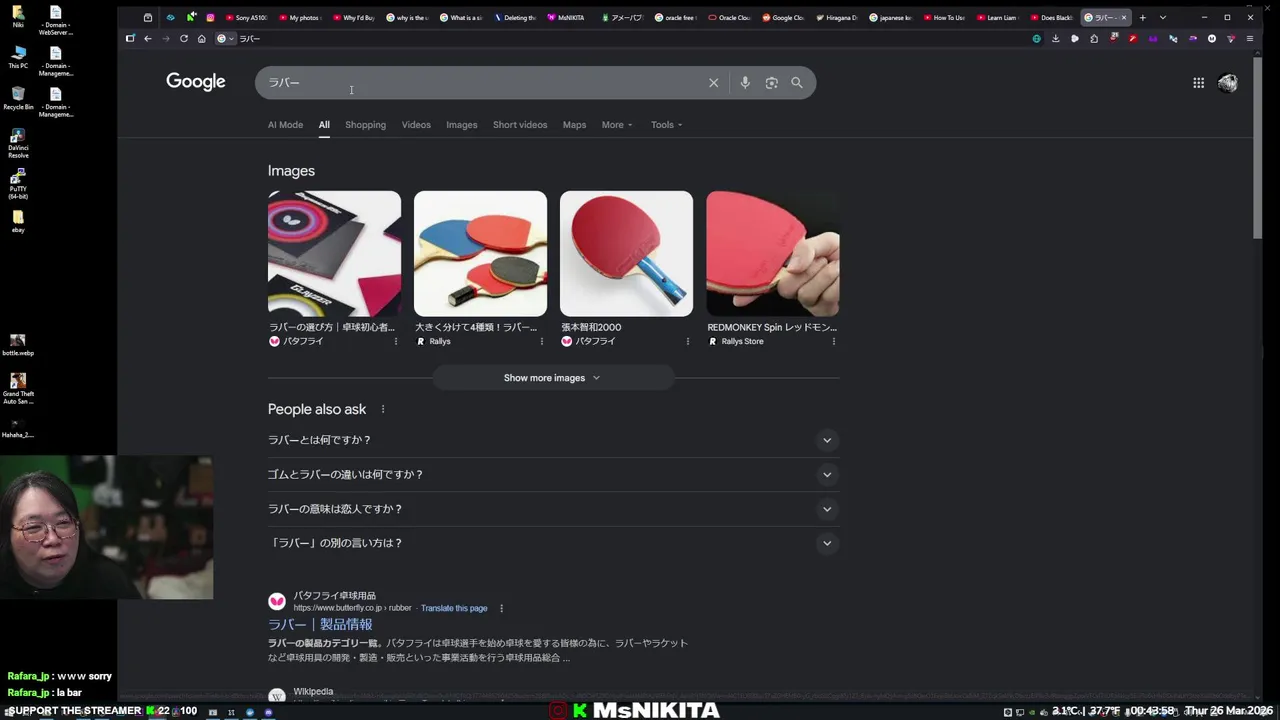The height and width of the screenshot is (720, 1280).
Task: Click the site info dropdown beside address
Action: point(225,39)
